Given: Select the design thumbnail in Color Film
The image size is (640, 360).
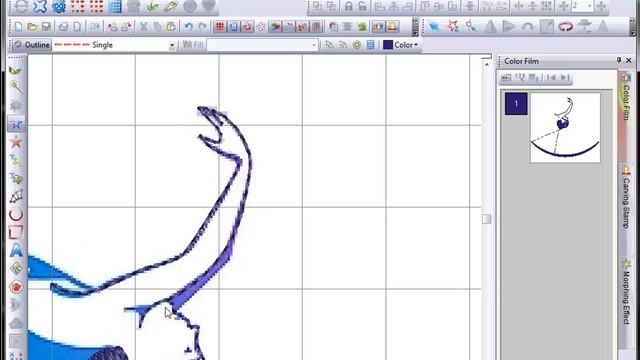Looking at the screenshot, I should click(x=565, y=128).
